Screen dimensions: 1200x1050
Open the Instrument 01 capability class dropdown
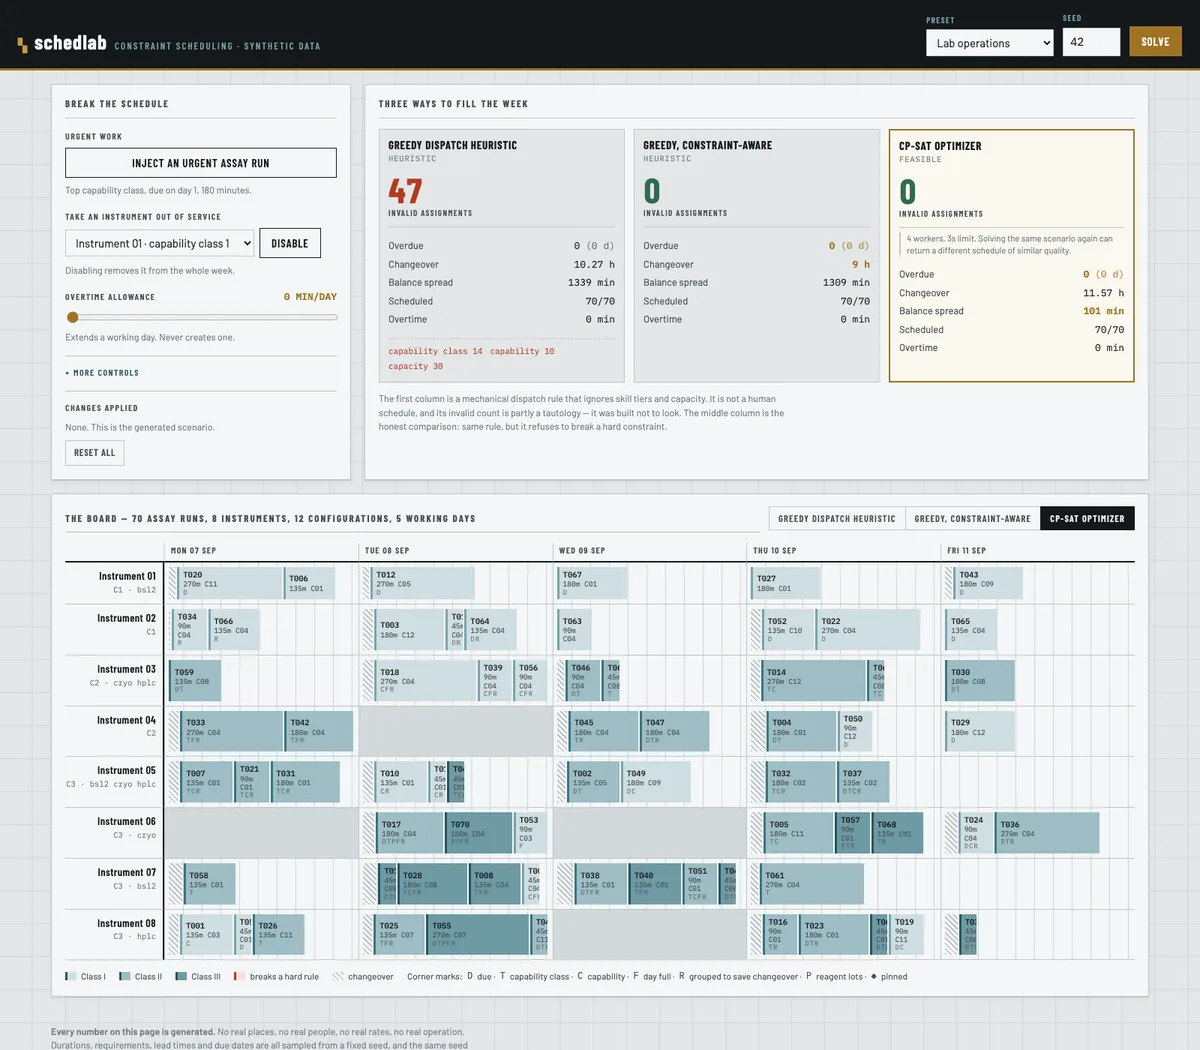(x=160, y=243)
